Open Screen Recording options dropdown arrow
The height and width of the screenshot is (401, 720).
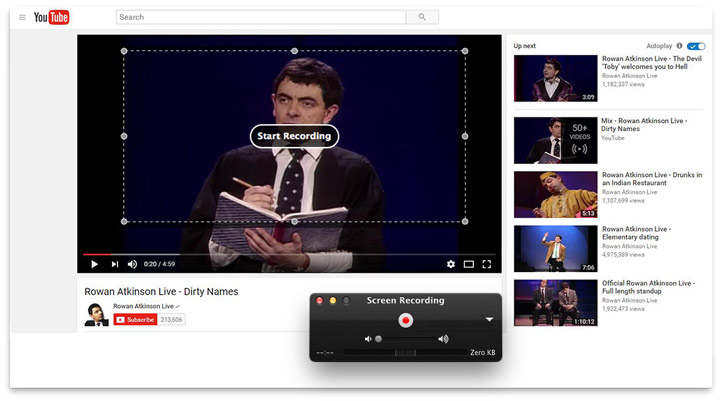[489, 319]
